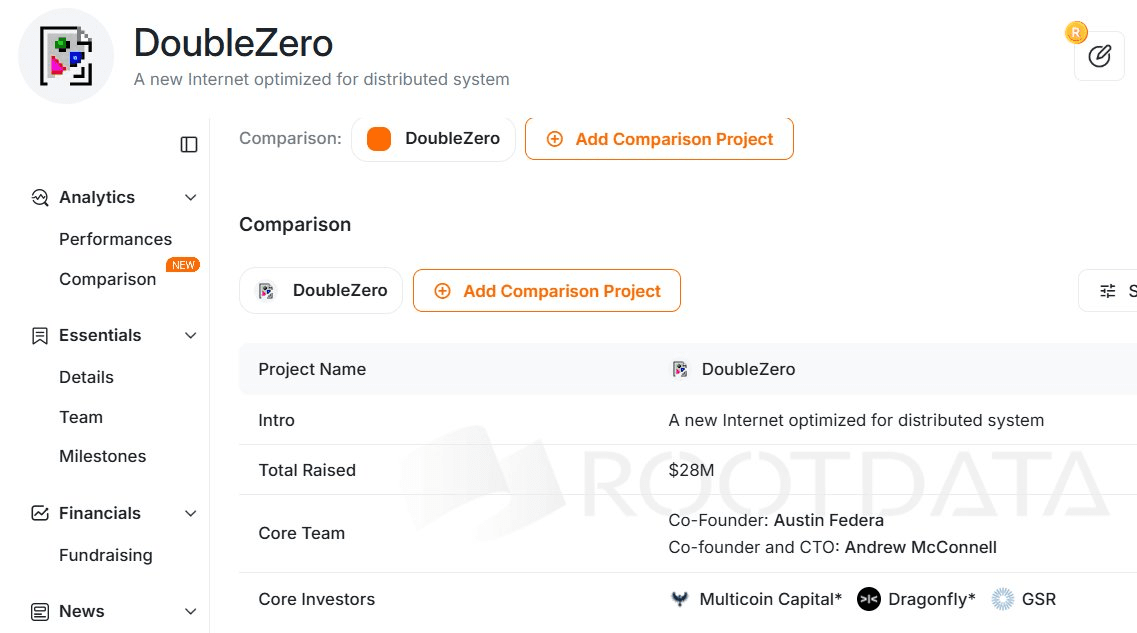This screenshot has height=633, width=1137.
Task: Click the News icon in sidebar
Action: [x=40, y=611]
